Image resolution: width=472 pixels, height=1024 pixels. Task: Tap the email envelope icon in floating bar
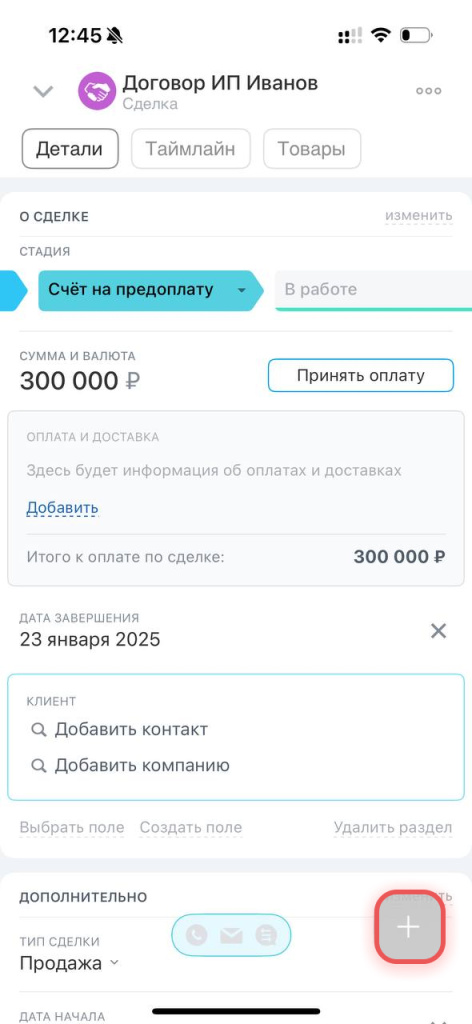click(231, 936)
